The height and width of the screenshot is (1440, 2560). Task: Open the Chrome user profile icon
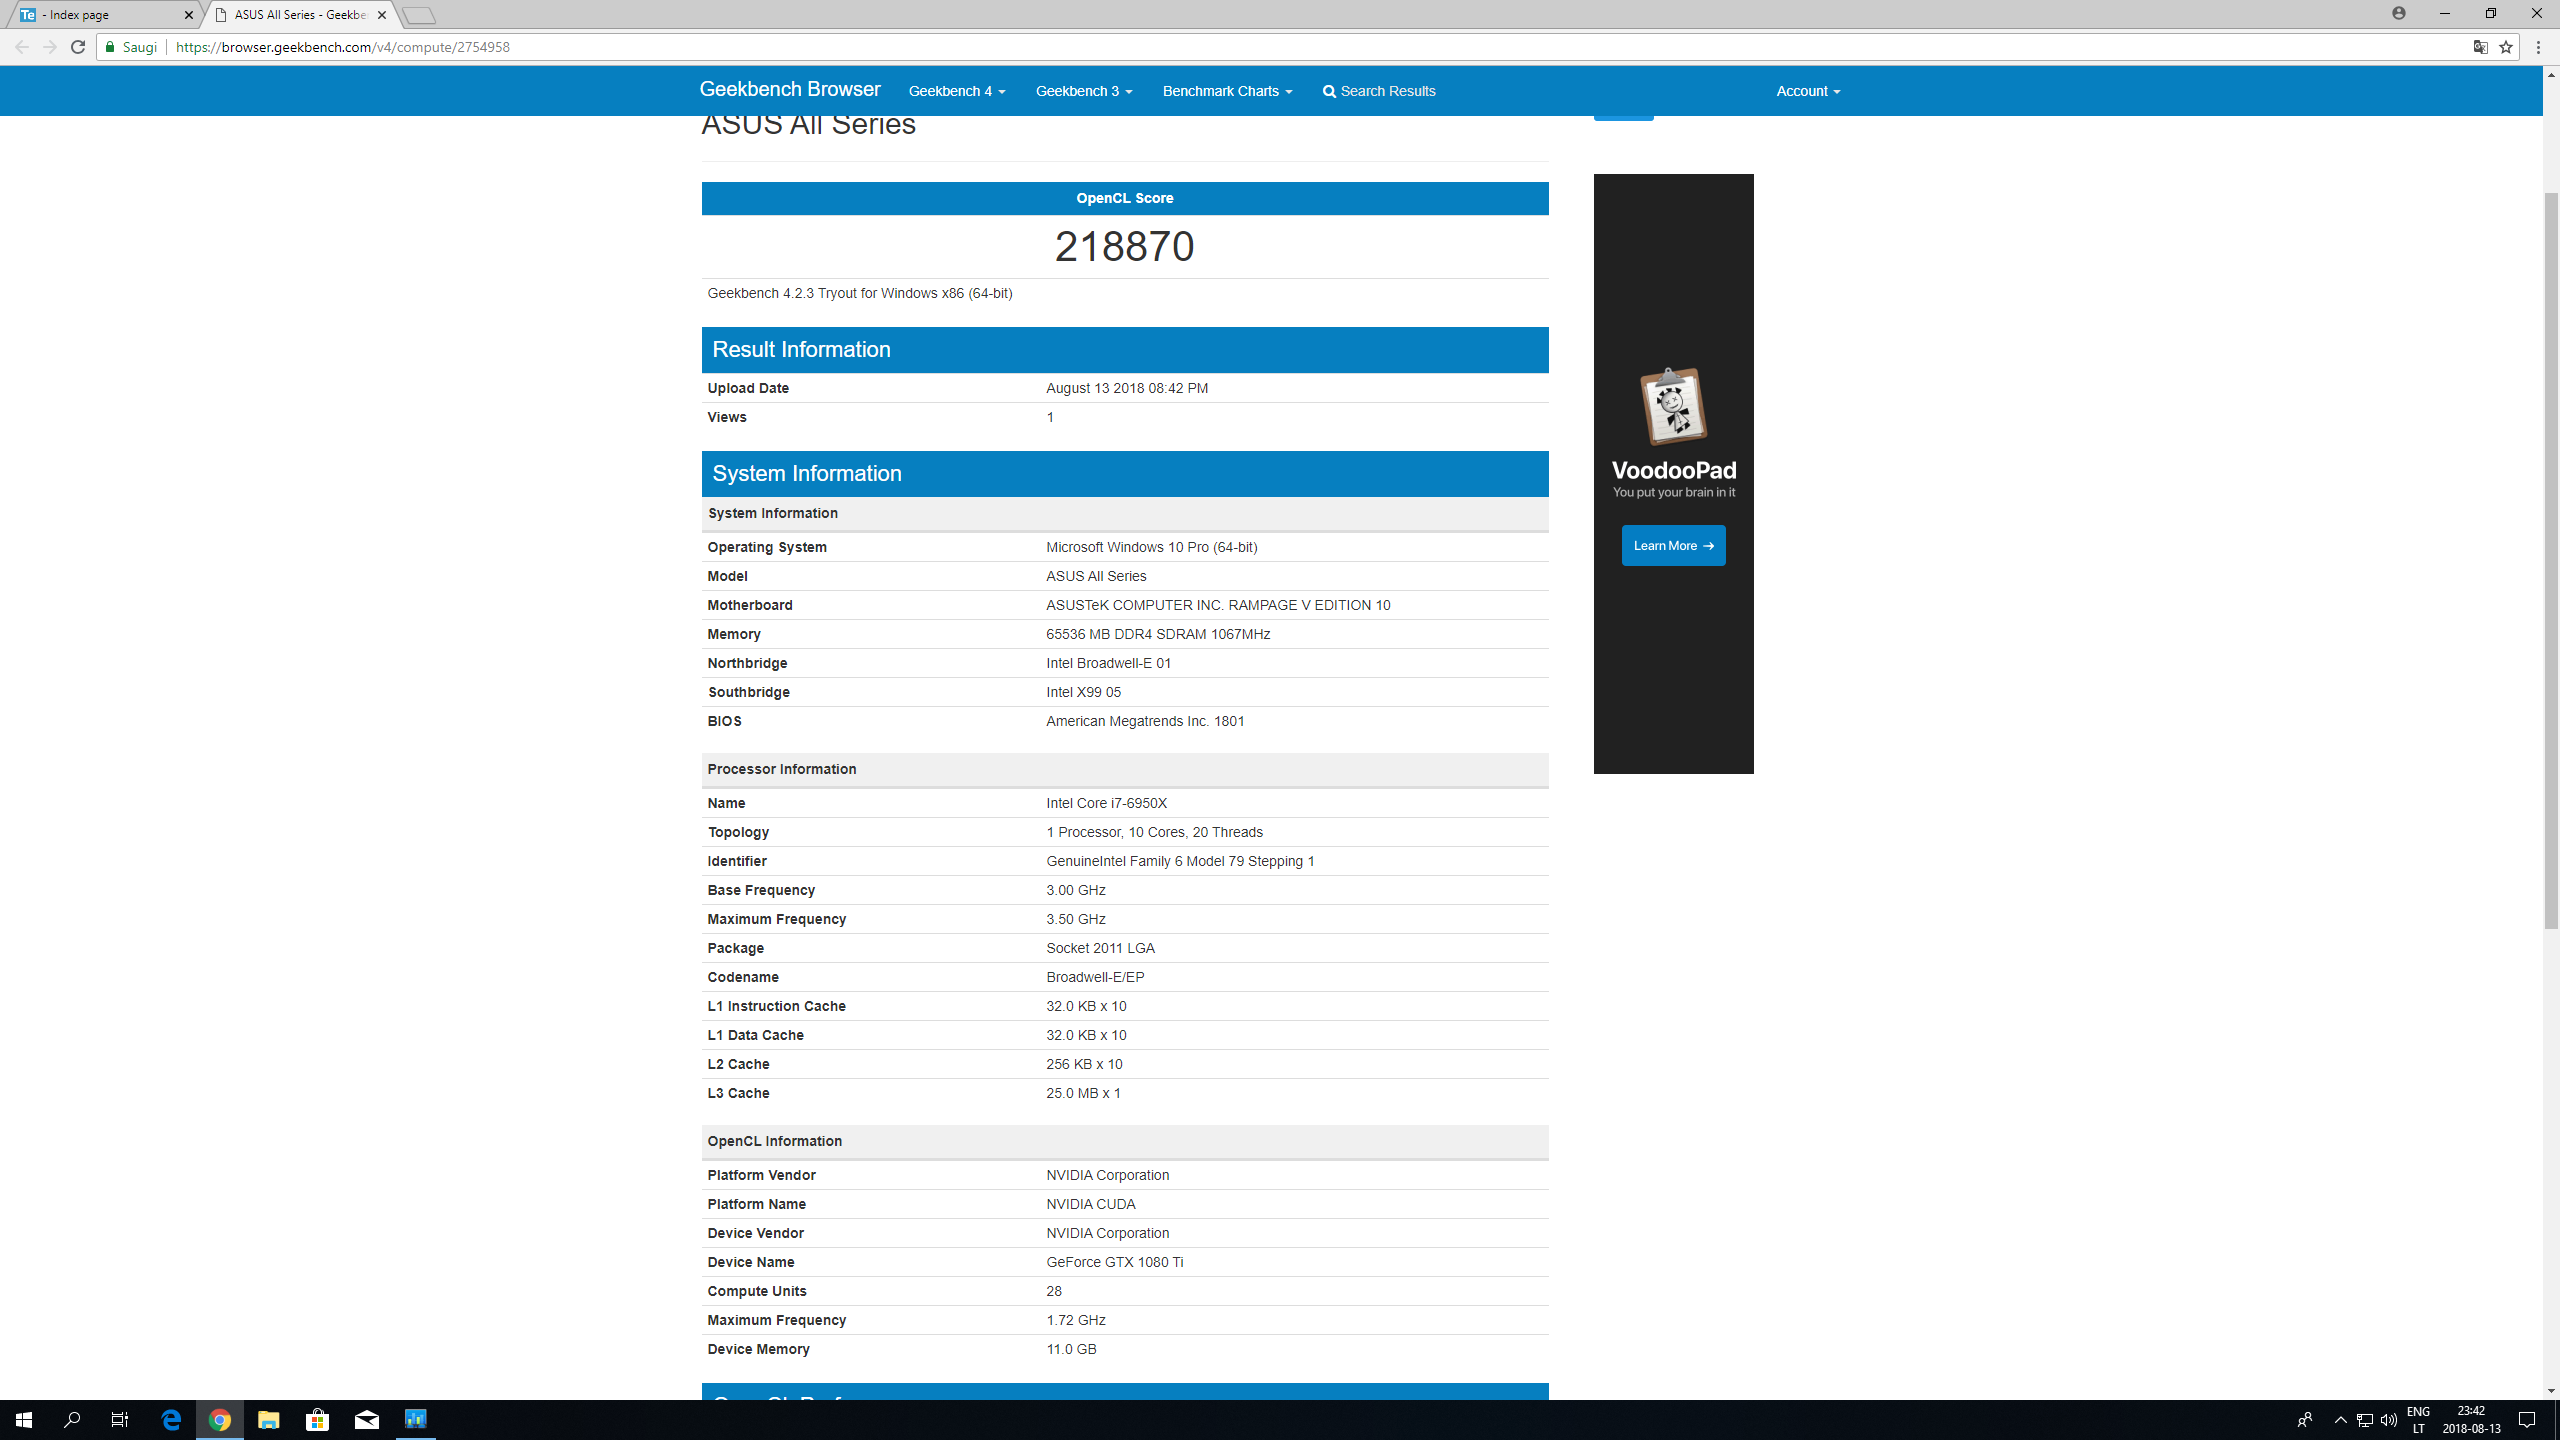point(2399,13)
